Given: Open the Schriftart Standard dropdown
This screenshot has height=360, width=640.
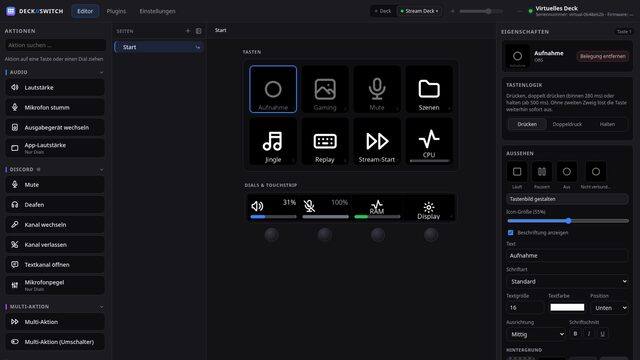Looking at the screenshot, I should [567, 281].
